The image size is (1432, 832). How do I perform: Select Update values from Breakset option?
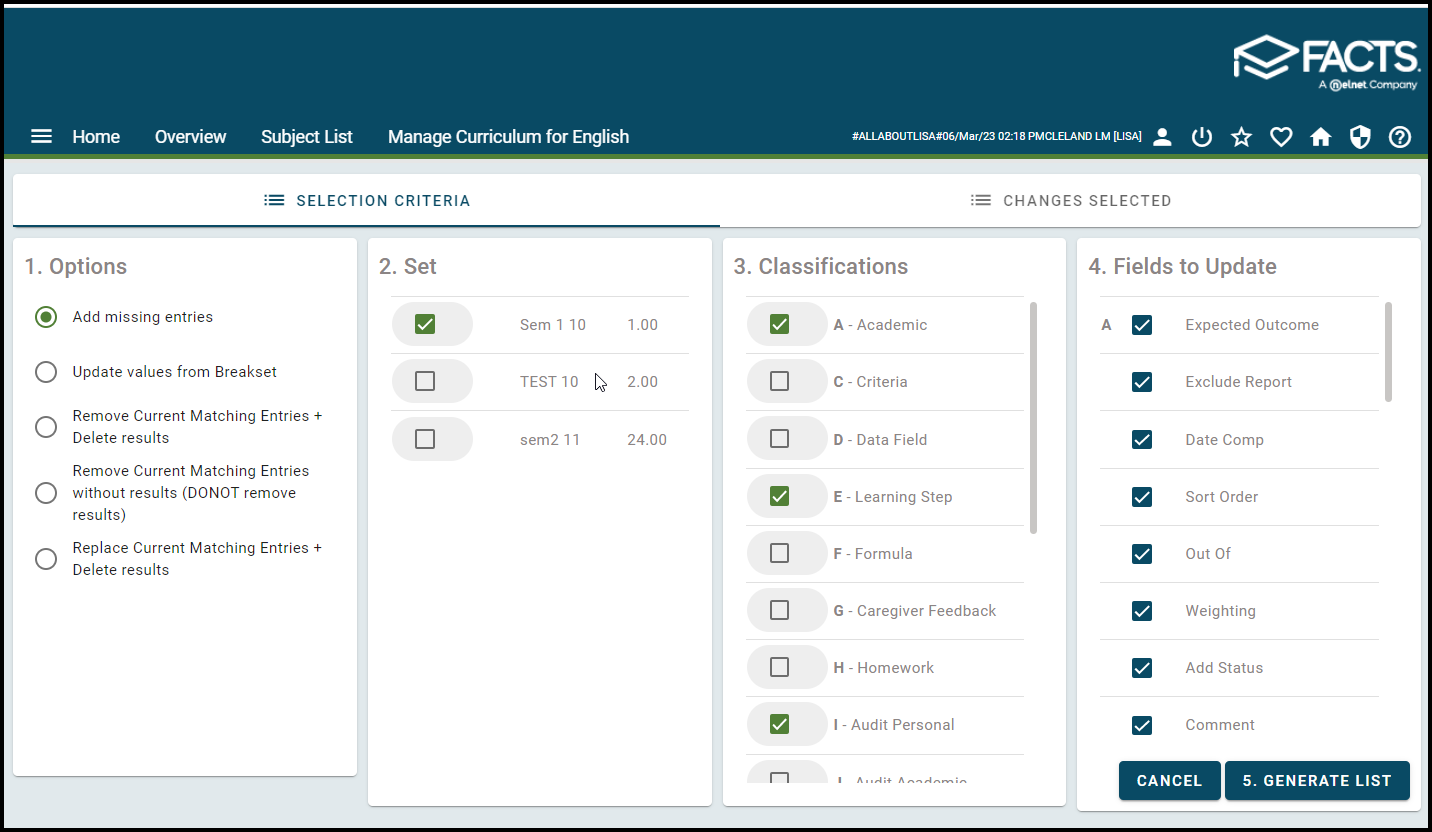[x=46, y=372]
